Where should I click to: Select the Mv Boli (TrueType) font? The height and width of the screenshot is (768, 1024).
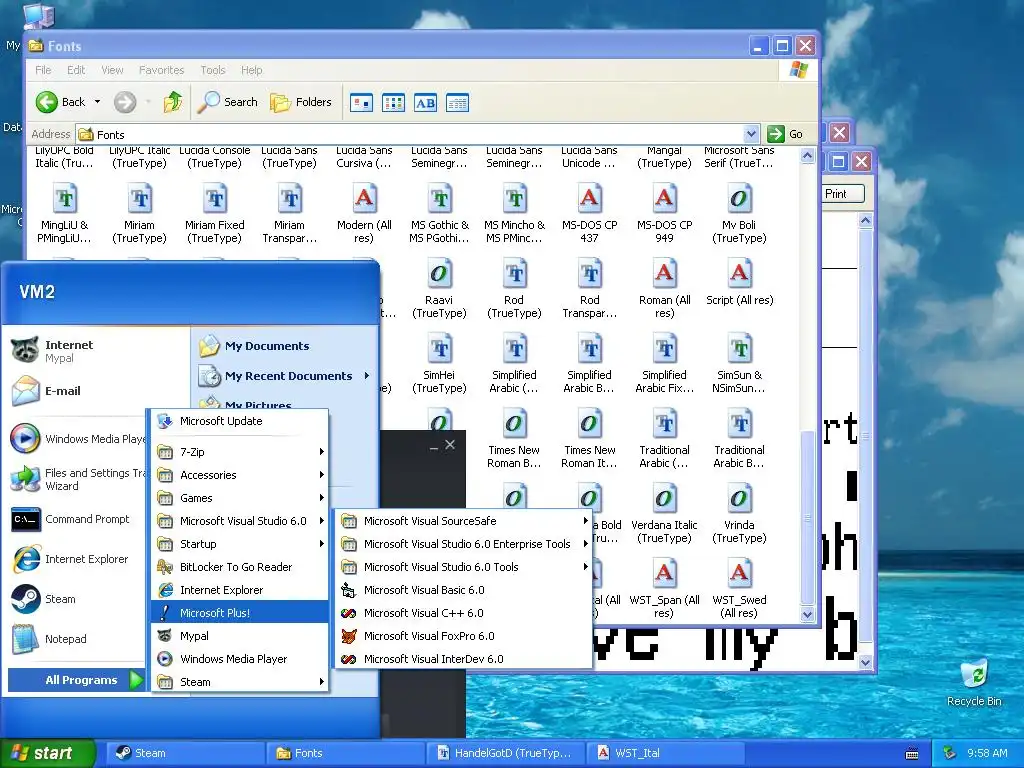point(739,213)
